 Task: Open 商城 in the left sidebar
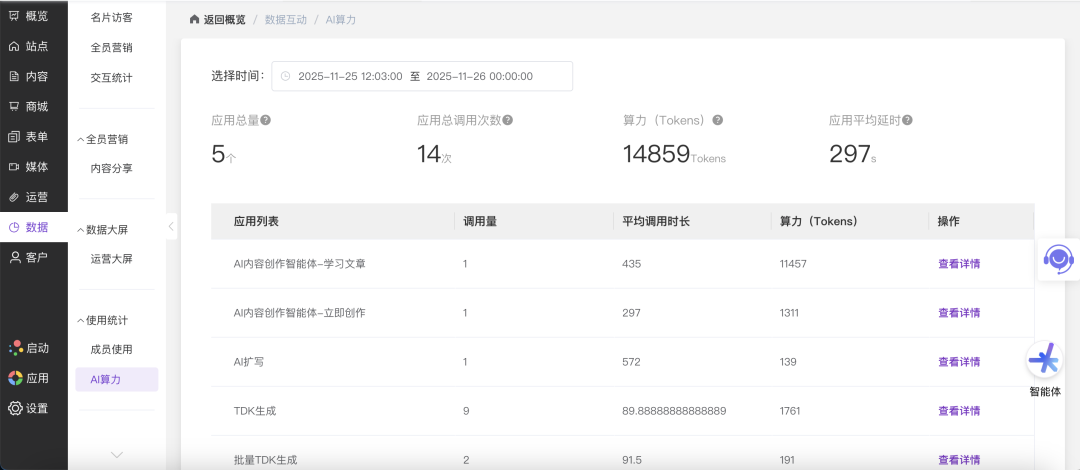(x=29, y=106)
